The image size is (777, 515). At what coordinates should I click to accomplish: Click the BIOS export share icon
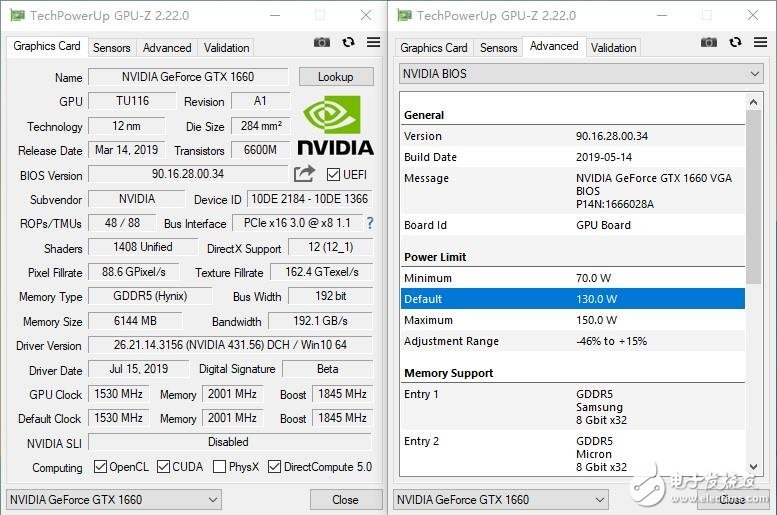click(304, 173)
